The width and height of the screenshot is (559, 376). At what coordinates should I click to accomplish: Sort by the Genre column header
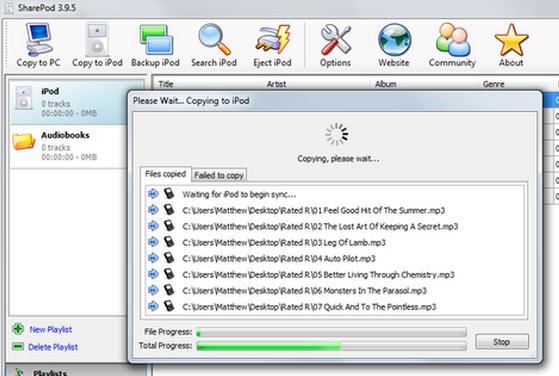tap(494, 84)
